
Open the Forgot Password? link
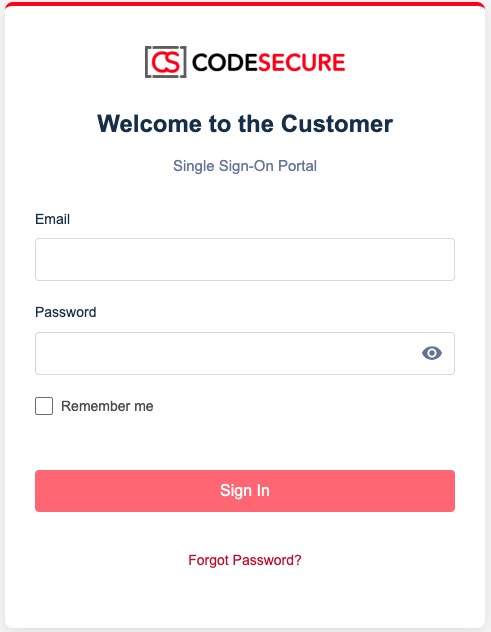coord(245,560)
